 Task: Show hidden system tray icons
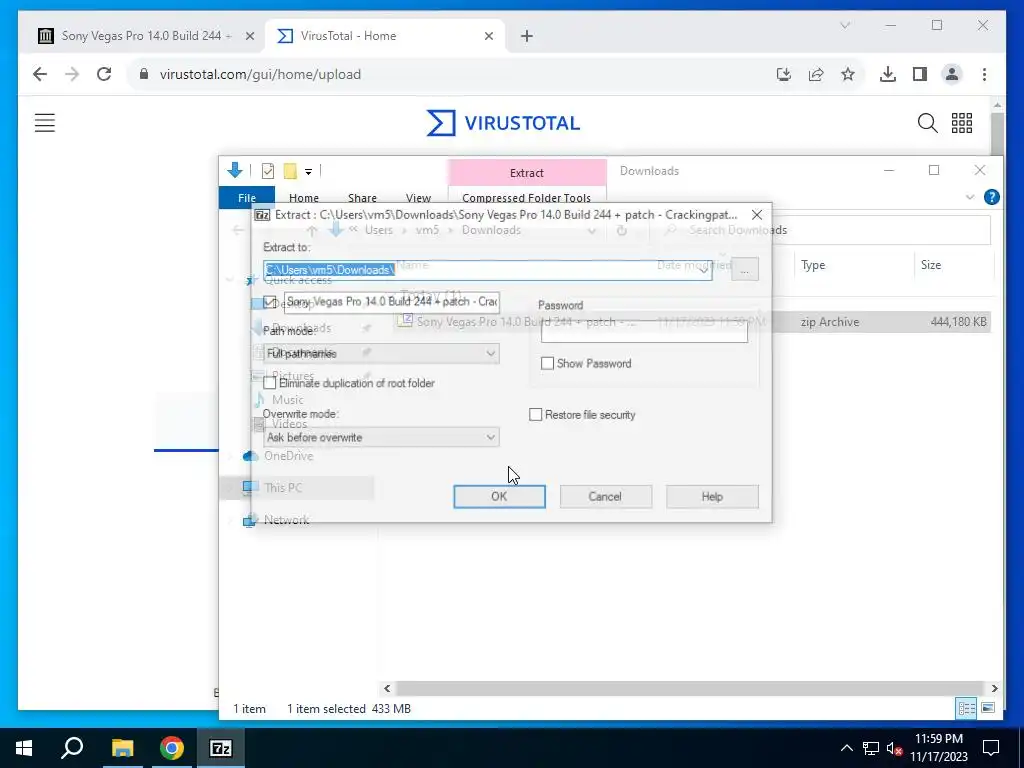coord(846,748)
